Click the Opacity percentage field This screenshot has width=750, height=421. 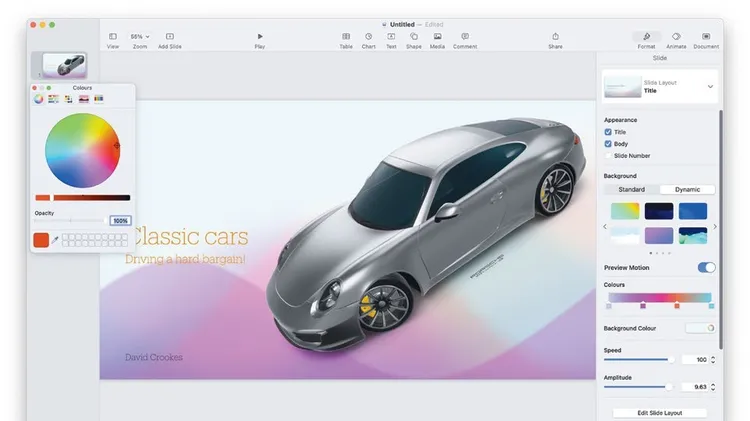(120, 221)
